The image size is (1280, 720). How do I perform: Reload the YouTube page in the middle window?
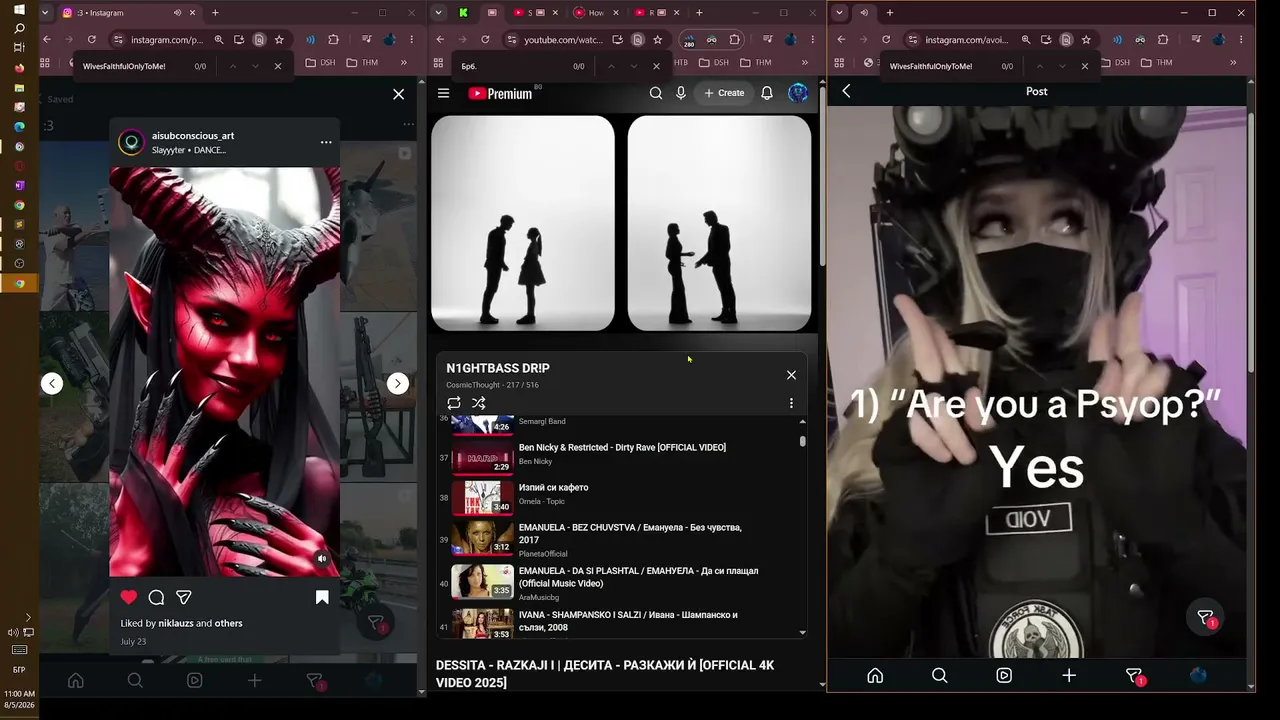coord(485,40)
